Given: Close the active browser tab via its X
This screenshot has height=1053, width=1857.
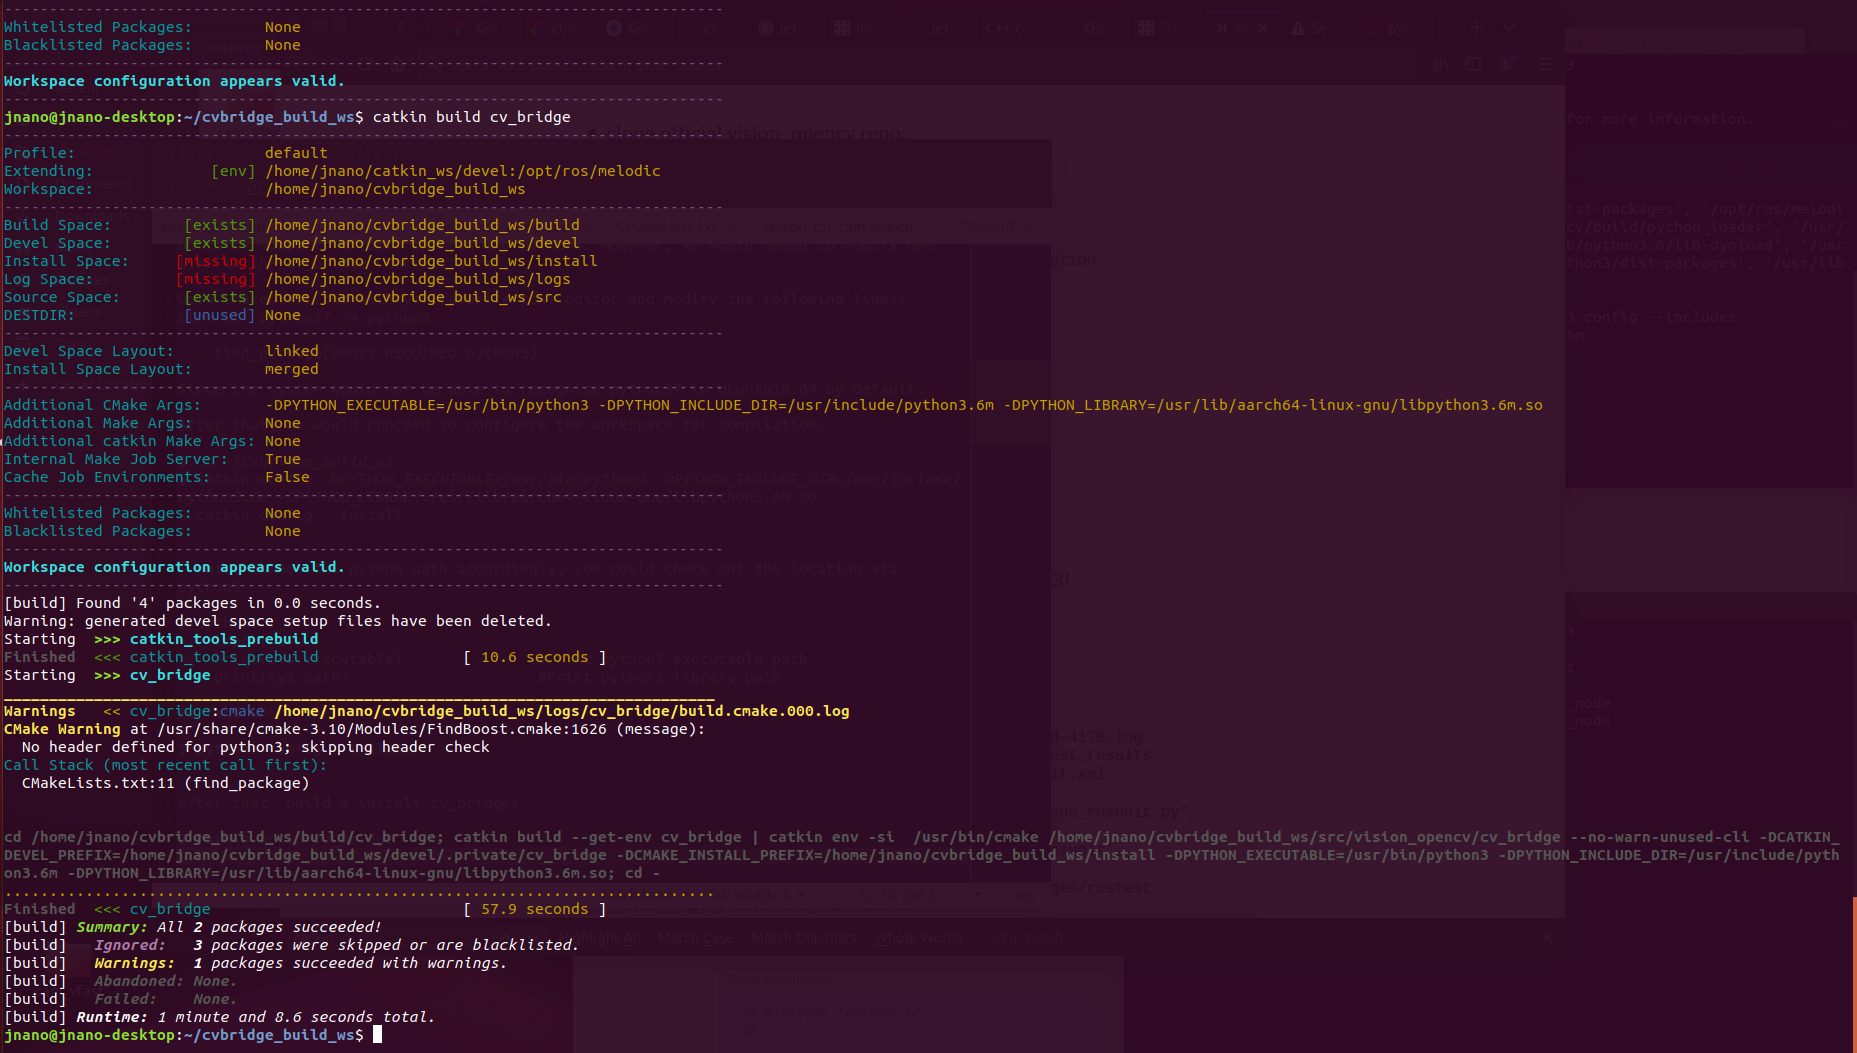Looking at the screenshot, I should pos(1262,28).
